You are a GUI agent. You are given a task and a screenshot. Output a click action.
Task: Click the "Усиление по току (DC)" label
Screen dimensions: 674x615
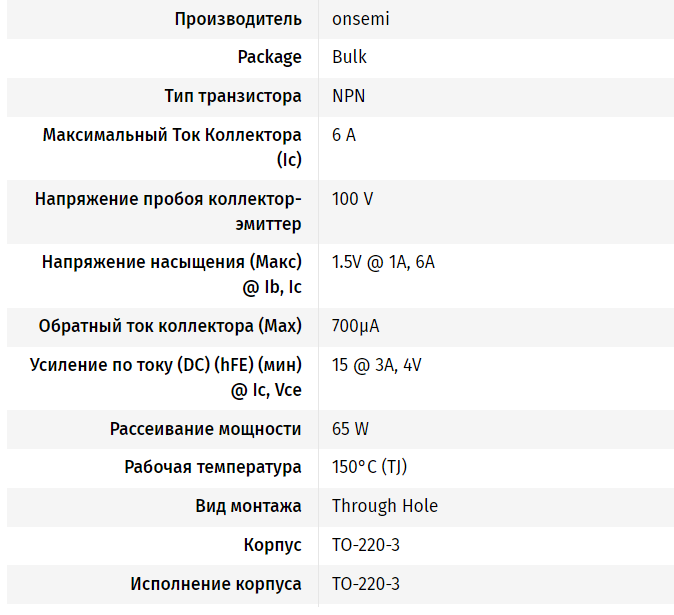pyautogui.click(x=167, y=365)
